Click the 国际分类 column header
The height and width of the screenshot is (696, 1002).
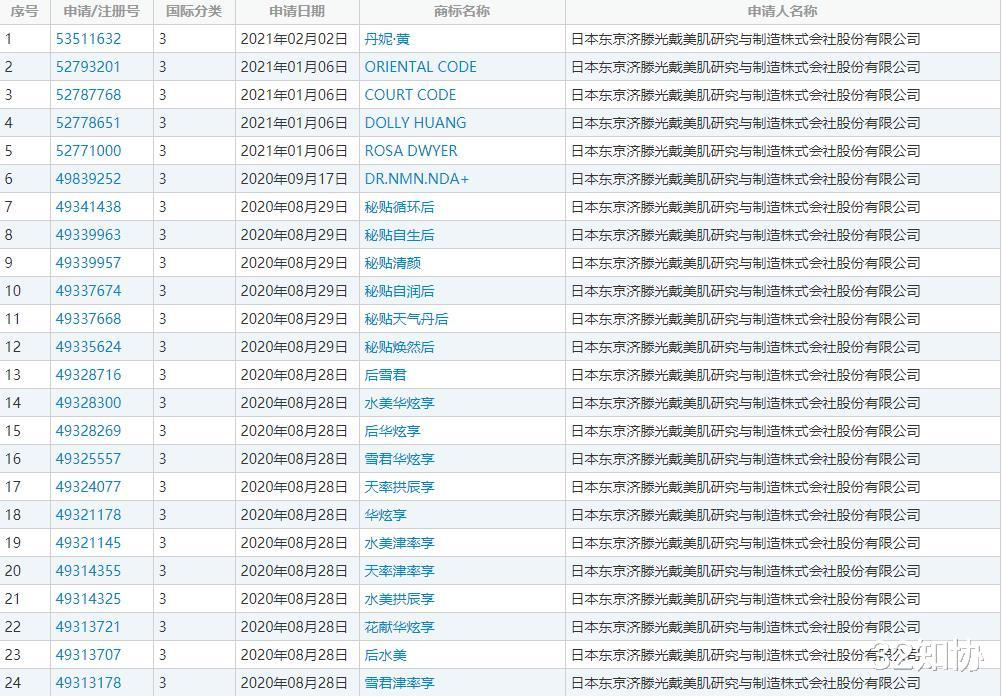pyautogui.click(x=194, y=12)
